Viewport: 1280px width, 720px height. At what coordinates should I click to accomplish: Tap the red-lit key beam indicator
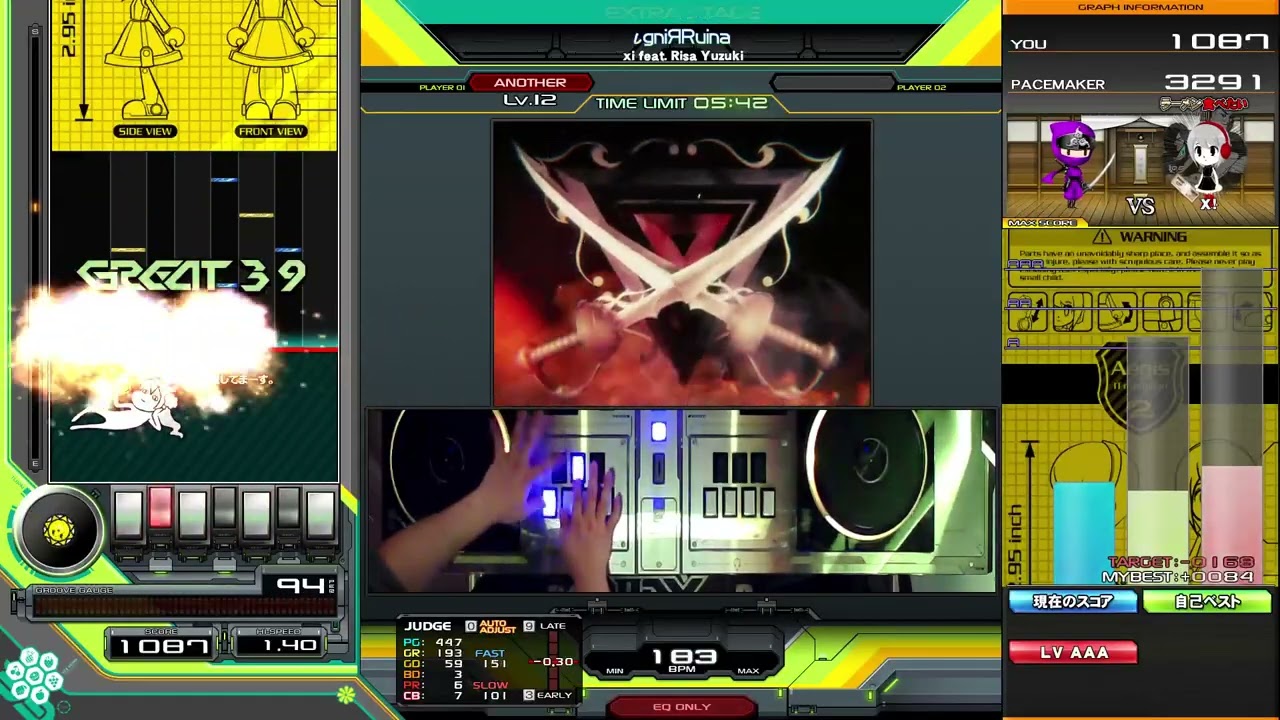click(x=160, y=510)
